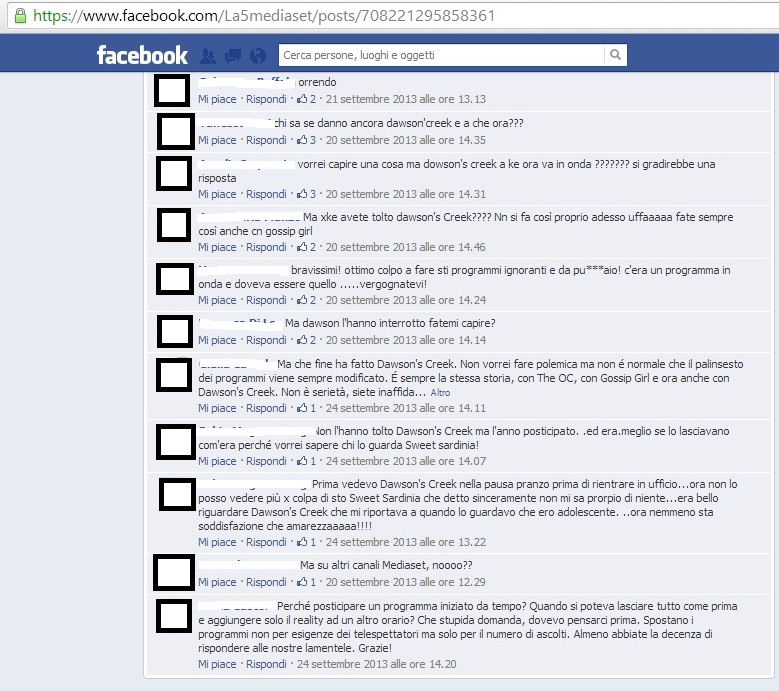Focus the 'Cerca persone, luoghi e oggetti' field

coord(442,55)
